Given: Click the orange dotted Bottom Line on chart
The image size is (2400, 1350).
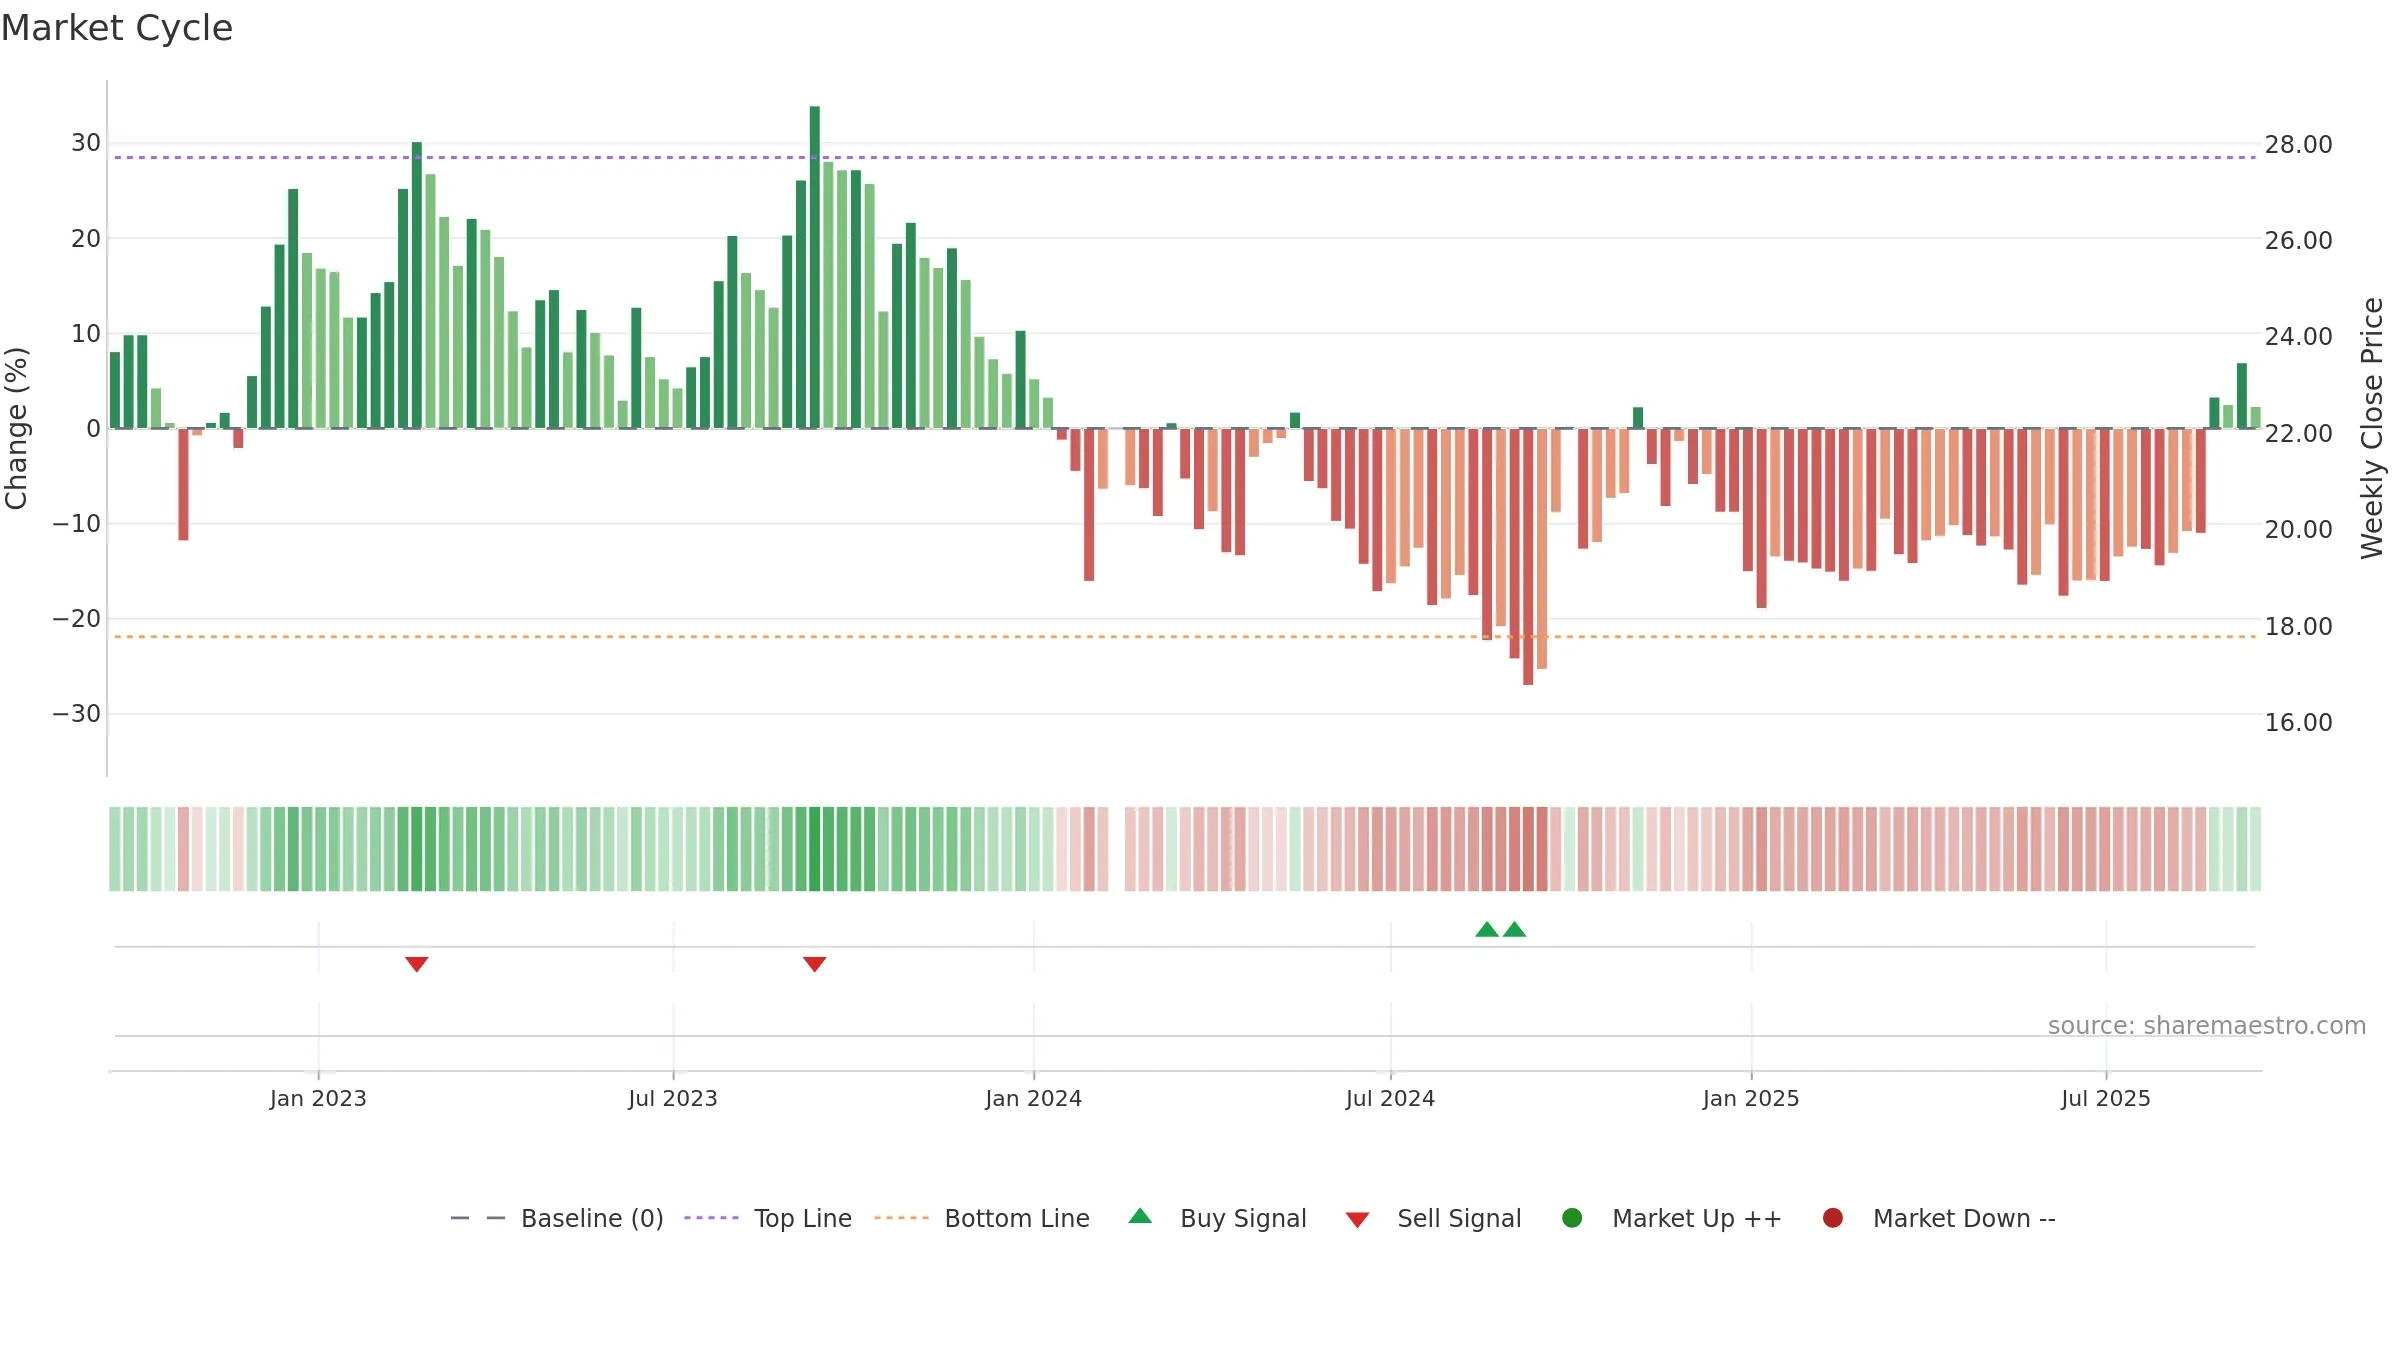Looking at the screenshot, I should pos(1185,636).
